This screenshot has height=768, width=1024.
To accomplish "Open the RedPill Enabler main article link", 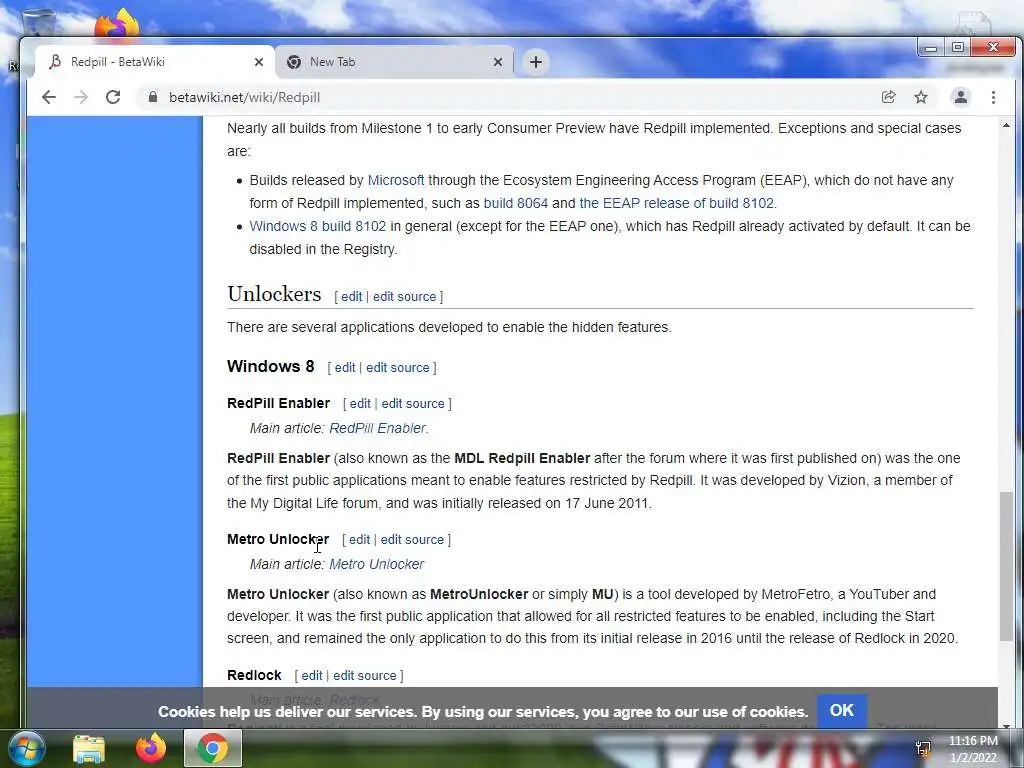I will pyautogui.click(x=377, y=428).
